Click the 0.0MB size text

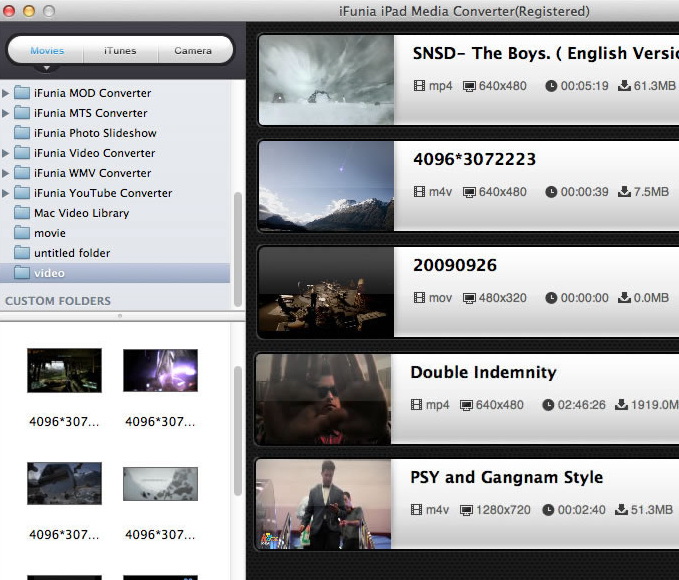(651, 298)
